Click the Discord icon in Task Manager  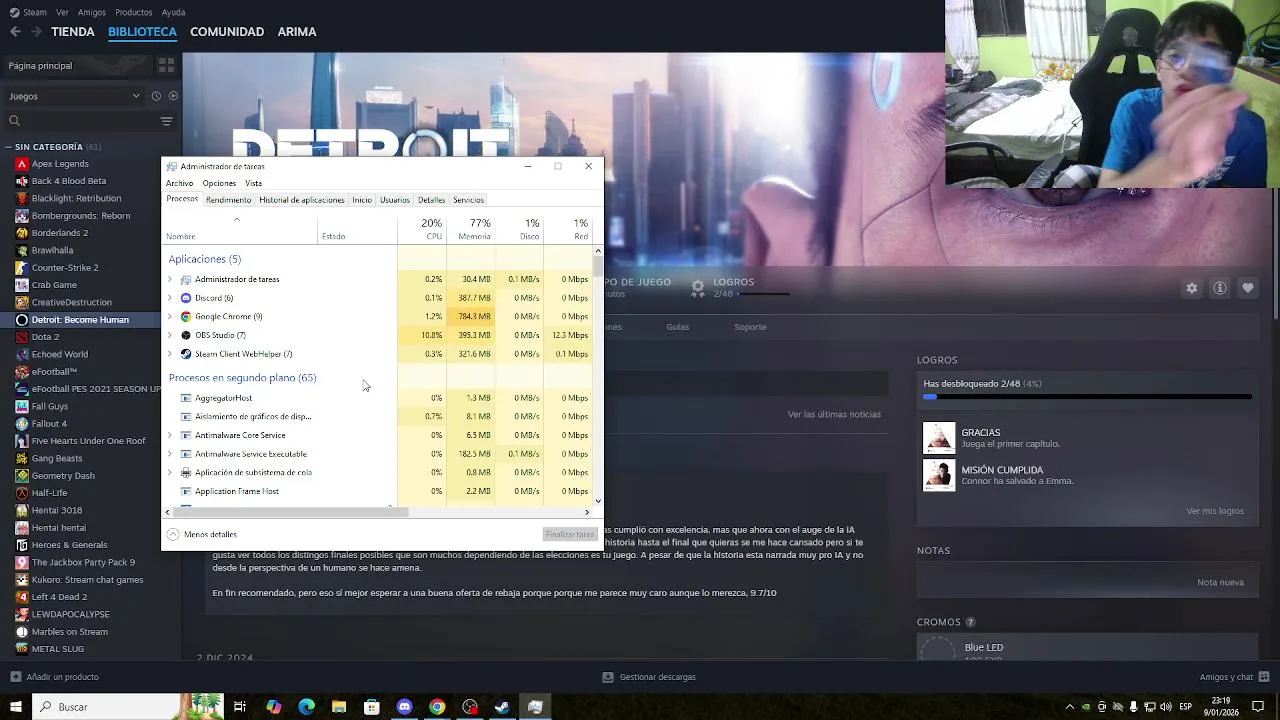186,298
